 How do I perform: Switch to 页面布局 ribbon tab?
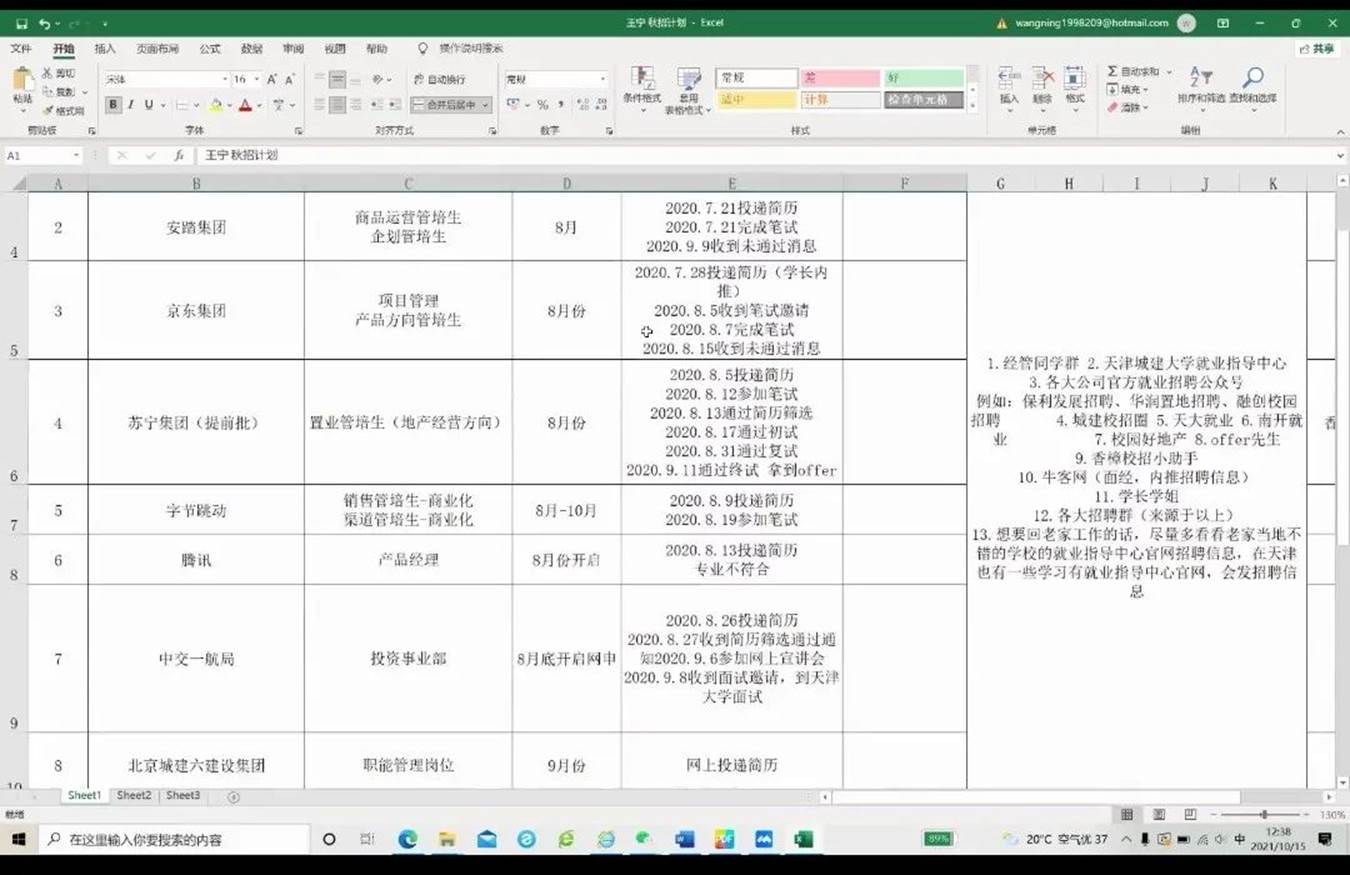[157, 48]
